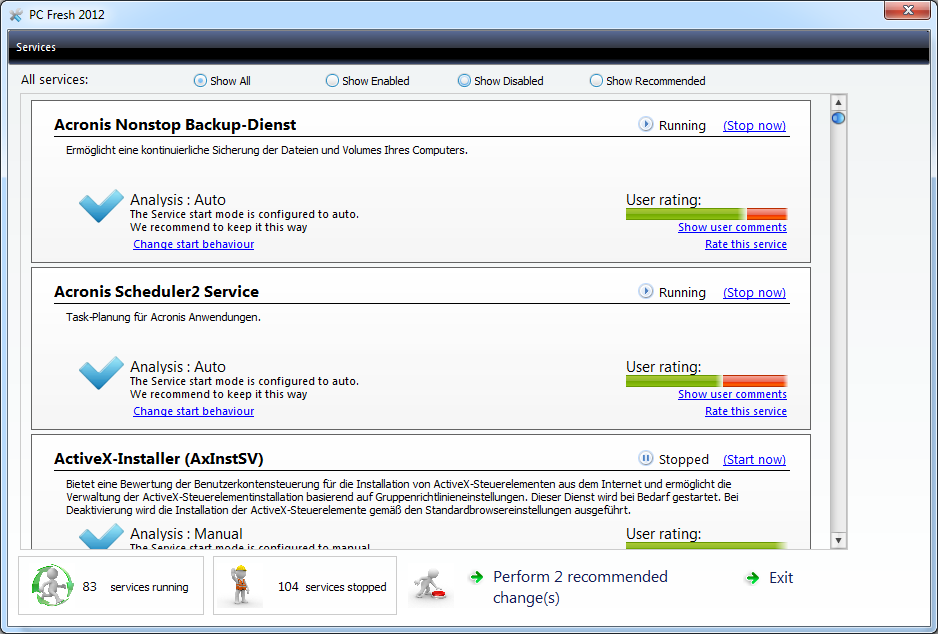938x634 pixels.
Task: Click the 'Running' status of Acronis Nonstop Backup-Dienst
Action: pyautogui.click(x=682, y=126)
